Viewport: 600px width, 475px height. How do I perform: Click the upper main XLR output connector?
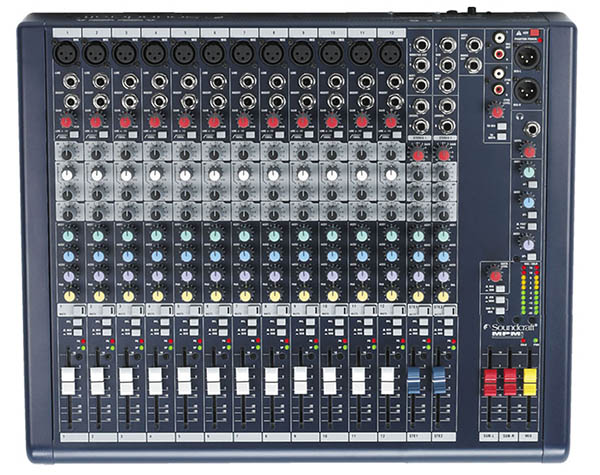coord(527,57)
